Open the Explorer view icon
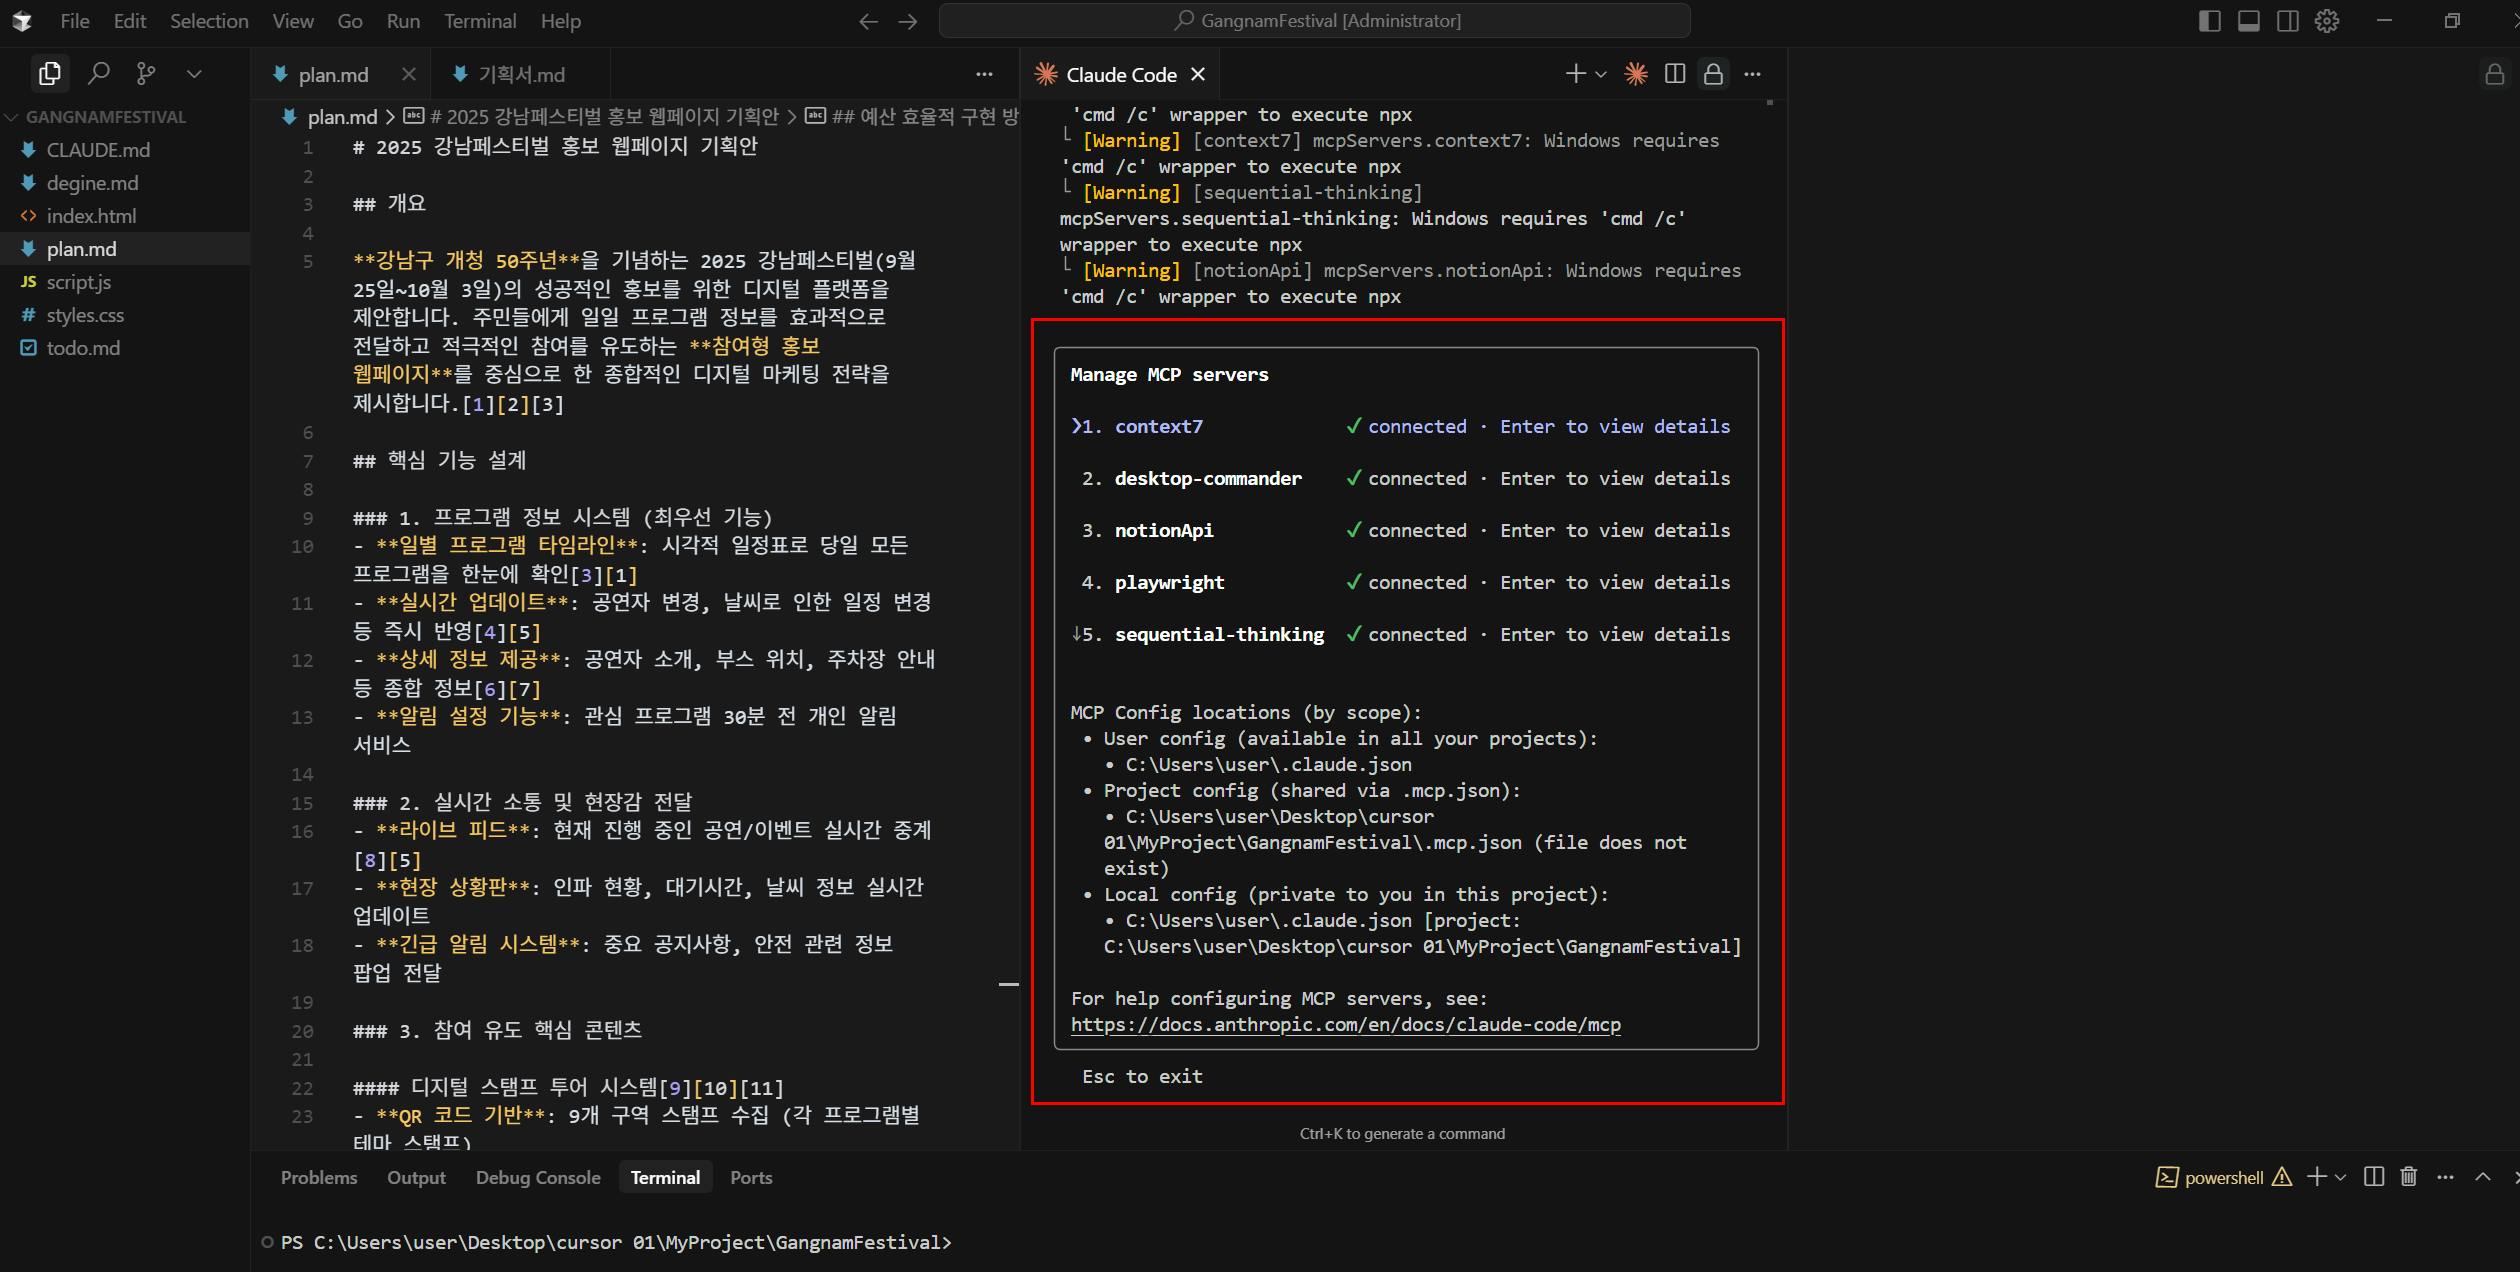Image resolution: width=2520 pixels, height=1272 pixels. pyautogui.click(x=49, y=73)
